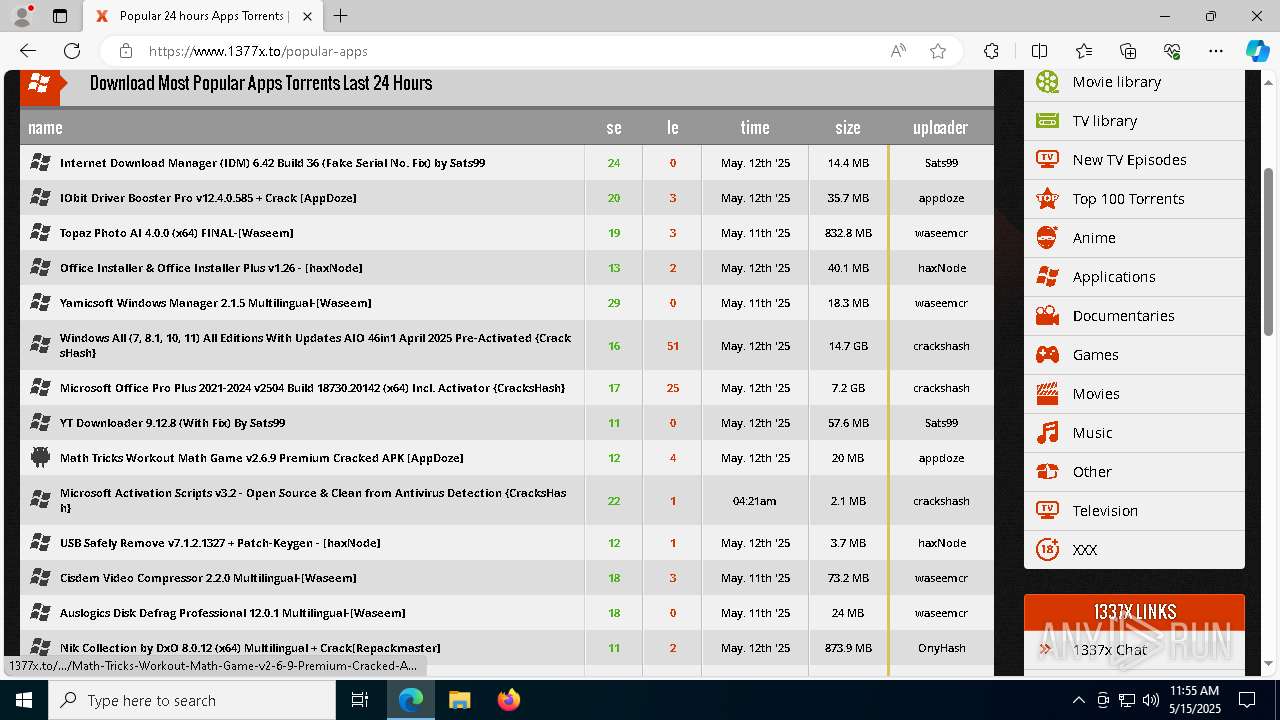
Task: Click the Top 100 Torrents icon
Action: point(1047,199)
